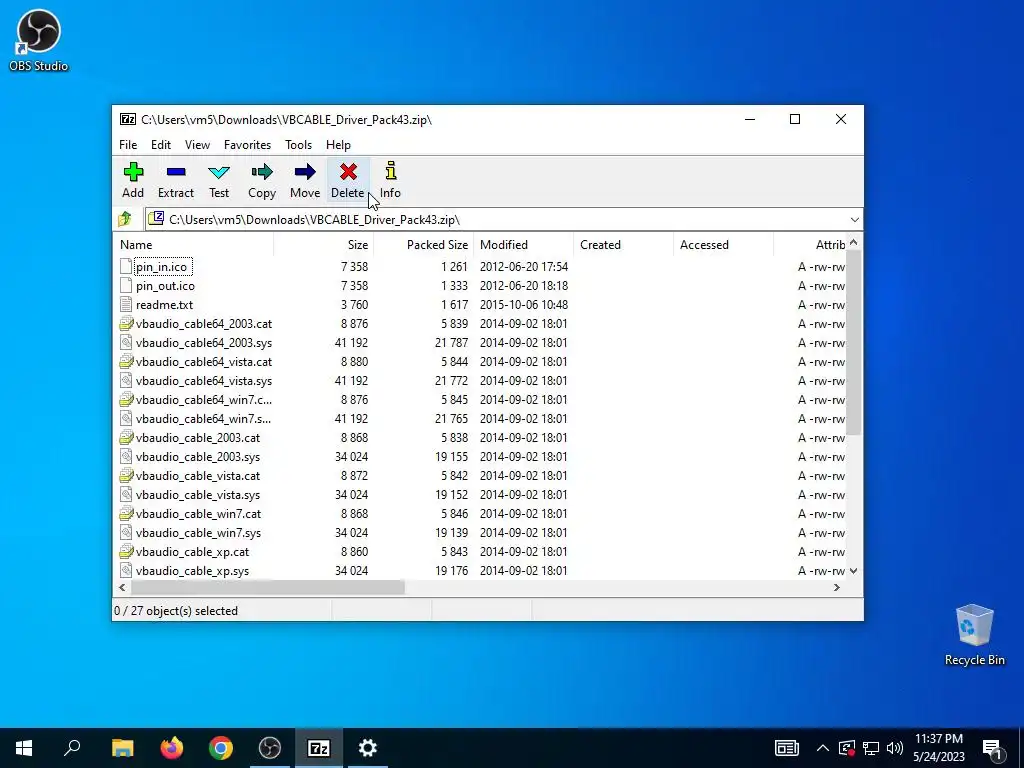Open Windows Start menu
This screenshot has height=768, width=1024.
pos(24,748)
